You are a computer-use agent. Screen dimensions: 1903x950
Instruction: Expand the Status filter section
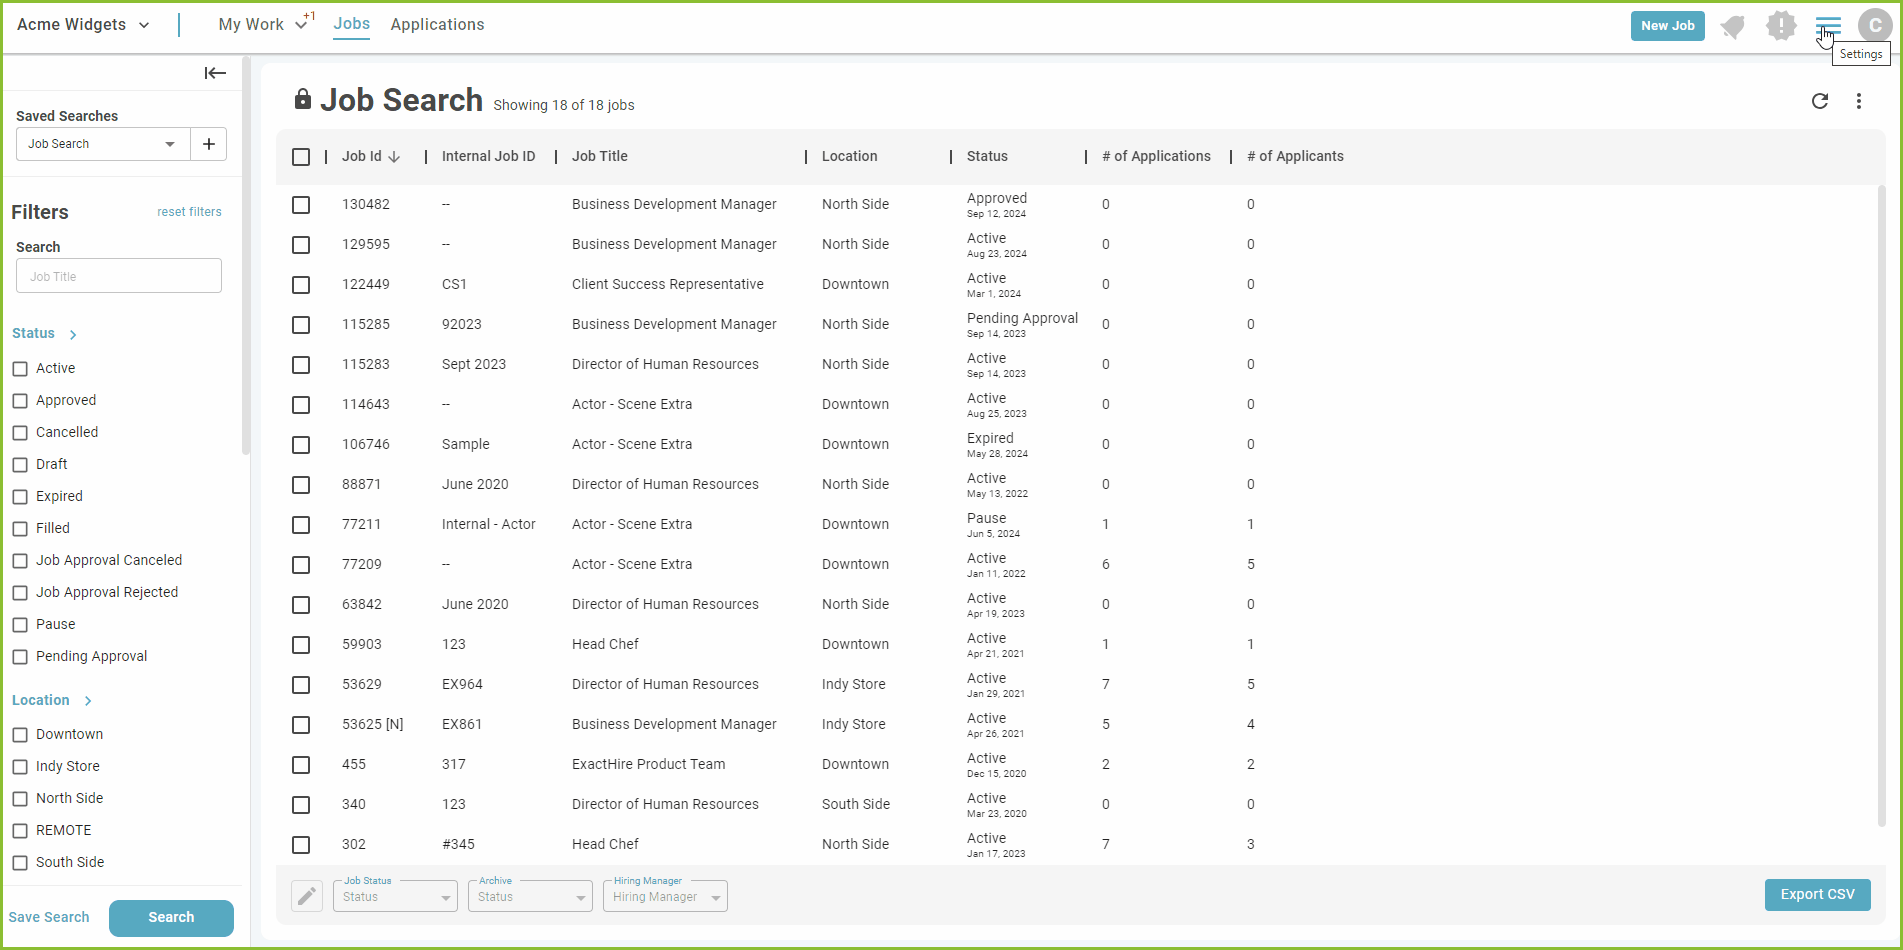(x=73, y=334)
